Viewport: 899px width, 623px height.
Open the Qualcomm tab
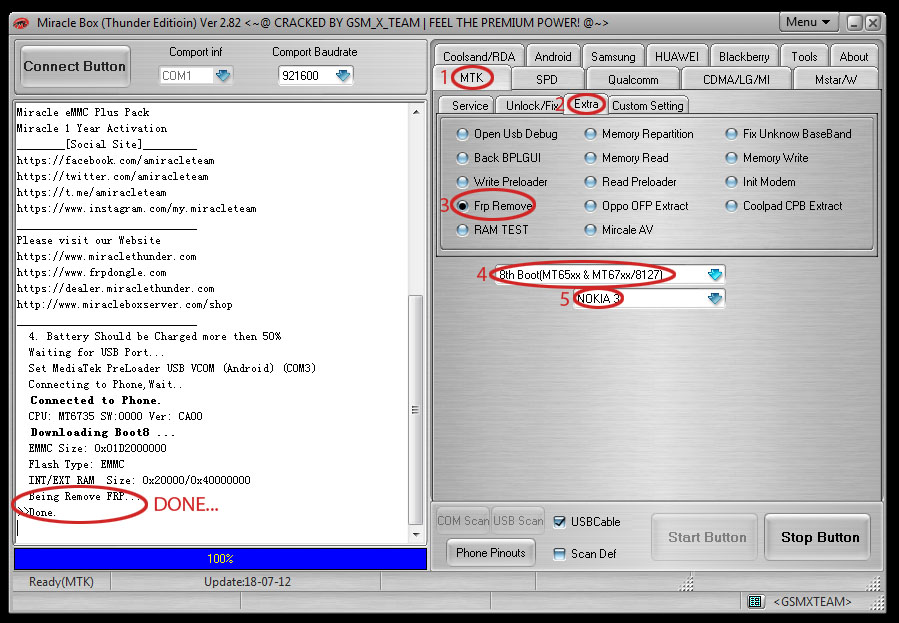pos(633,80)
